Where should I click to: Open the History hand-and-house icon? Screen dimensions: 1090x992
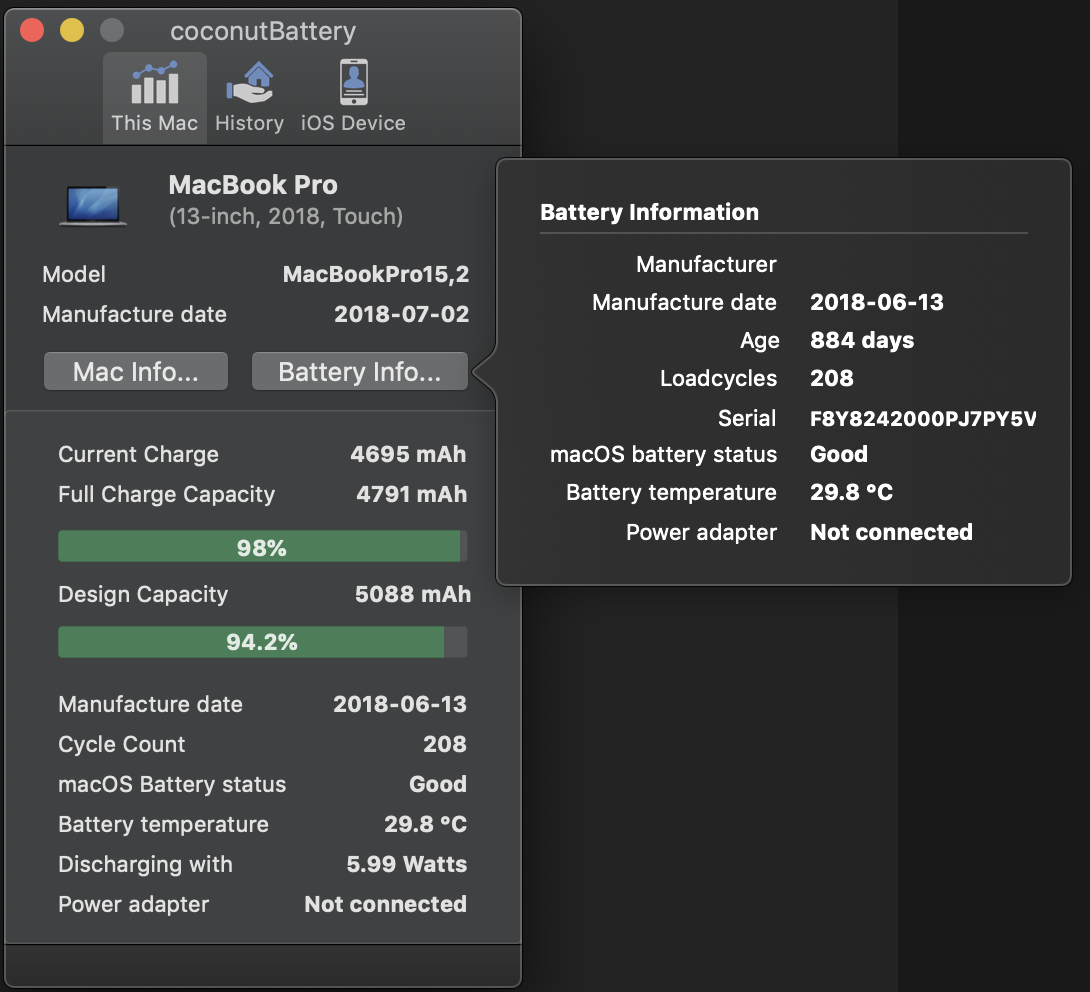pyautogui.click(x=250, y=83)
